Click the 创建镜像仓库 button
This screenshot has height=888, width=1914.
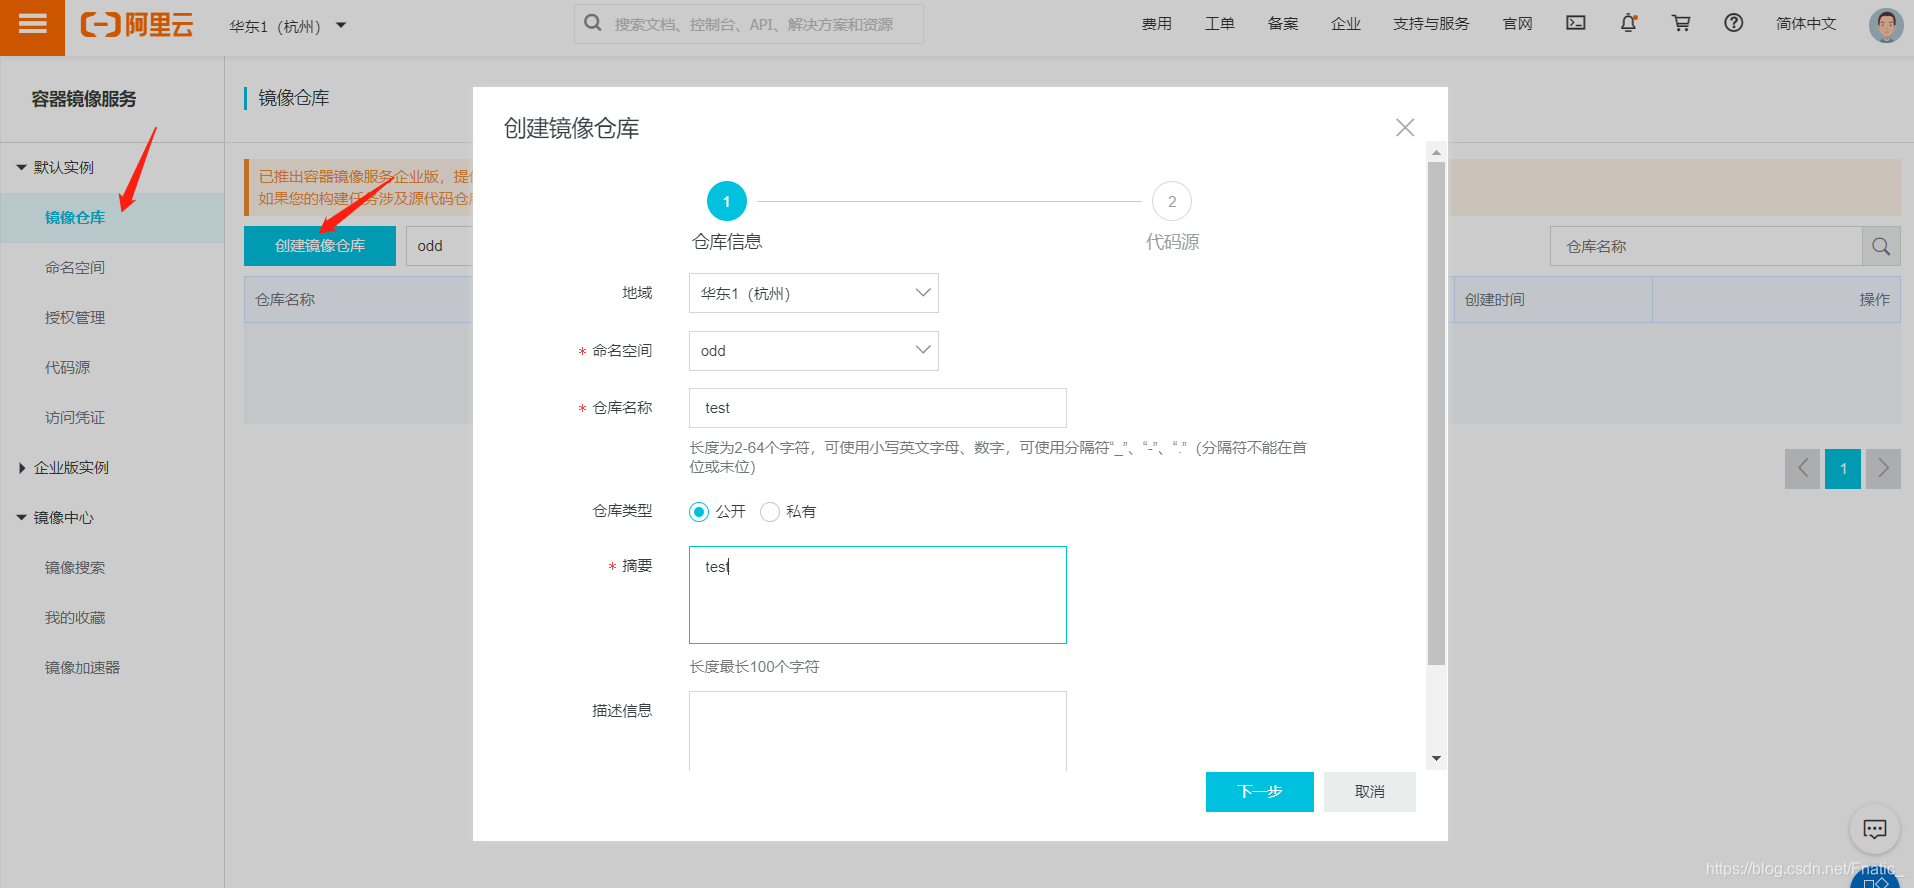320,246
